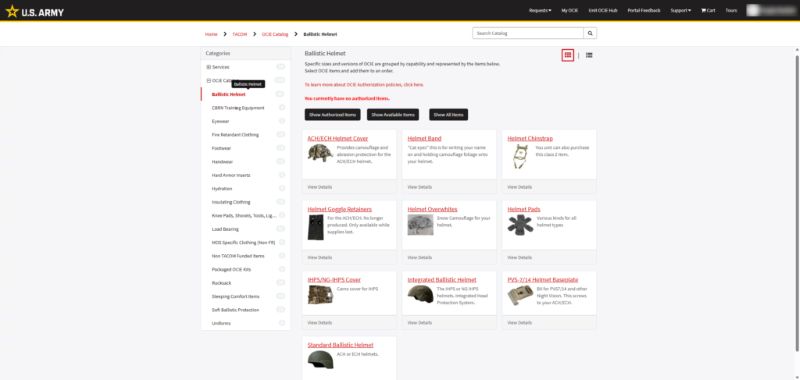Open the Requests dropdown menu

[x=540, y=10]
